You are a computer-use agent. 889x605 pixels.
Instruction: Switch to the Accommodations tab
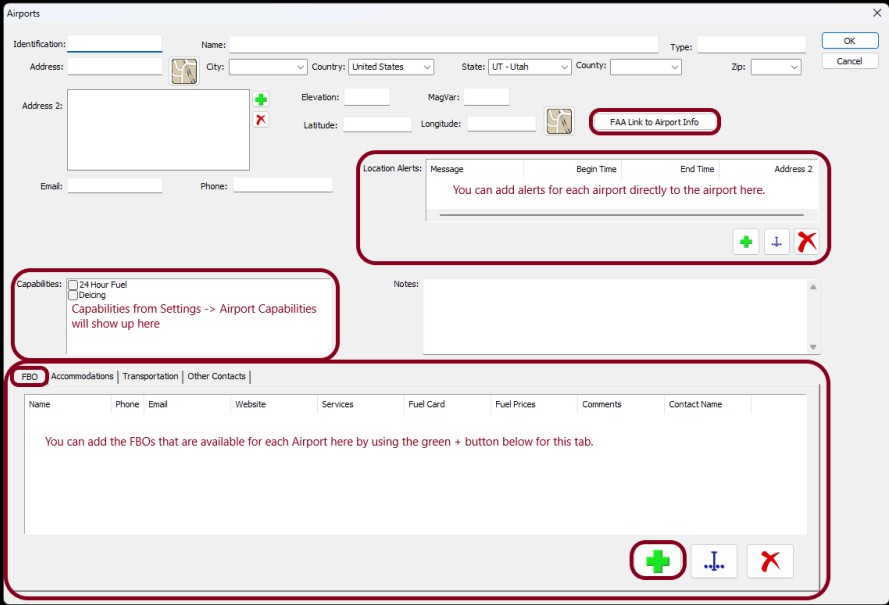click(x=82, y=376)
